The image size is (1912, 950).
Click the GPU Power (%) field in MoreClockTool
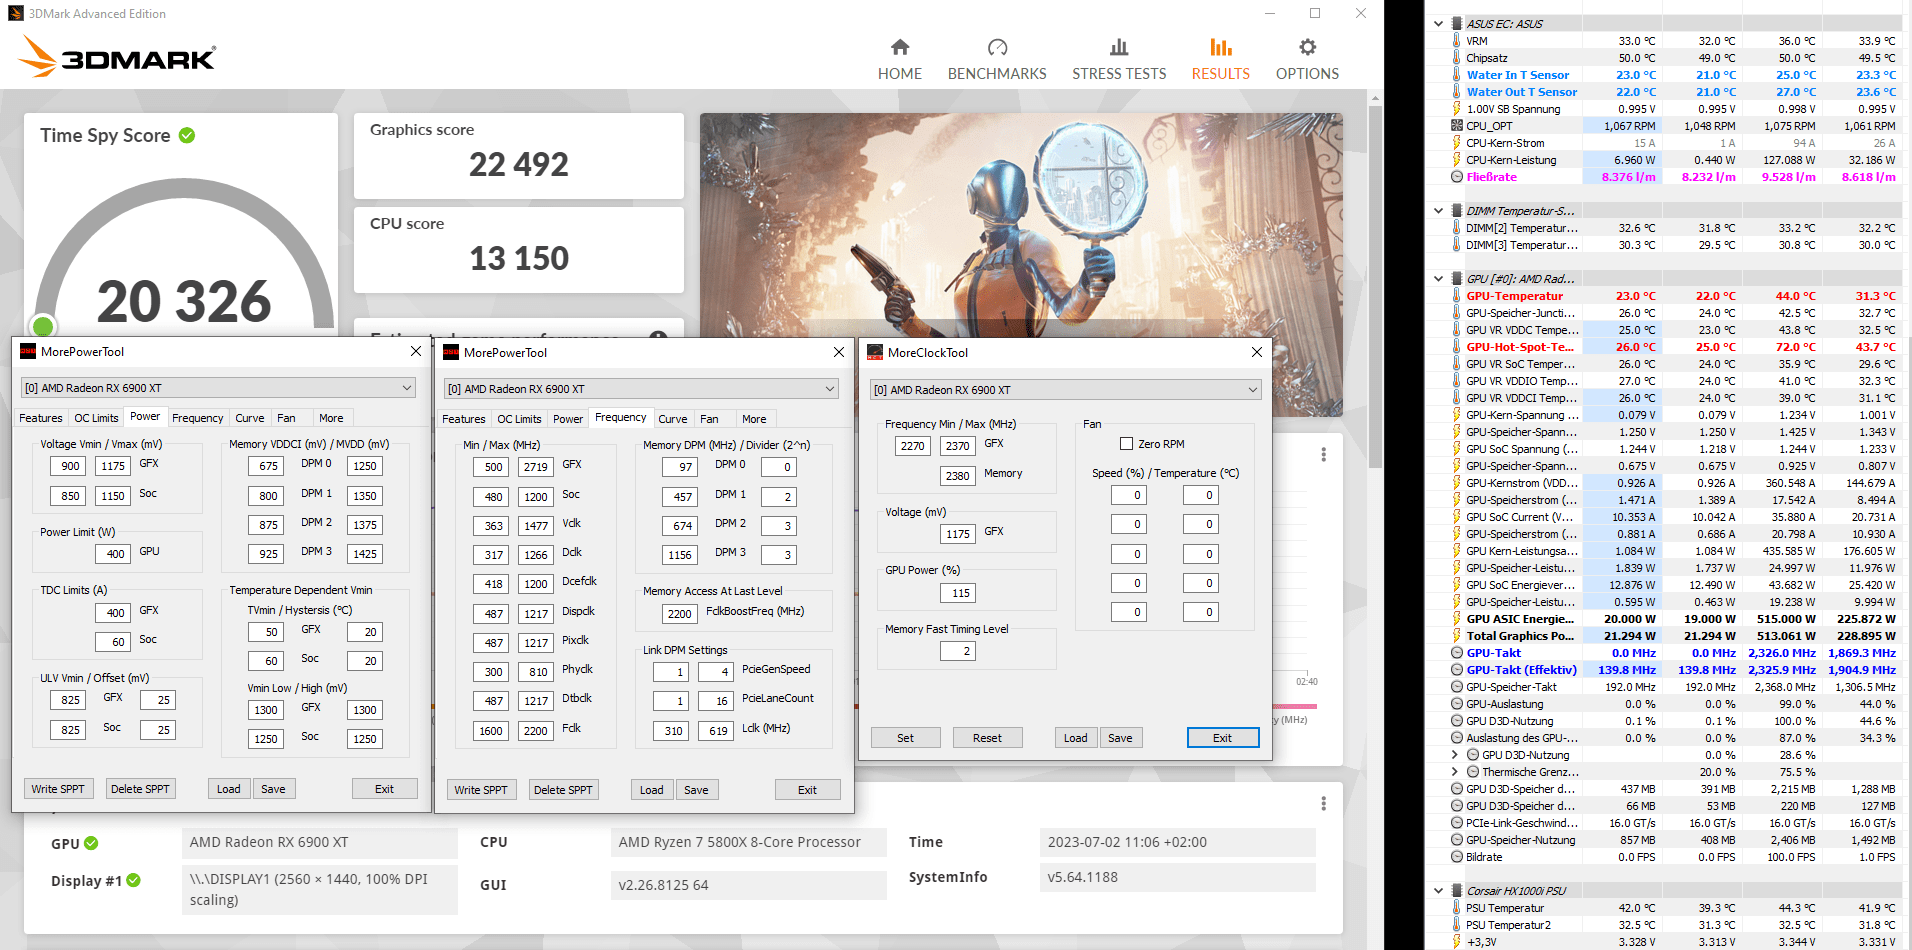960,593
